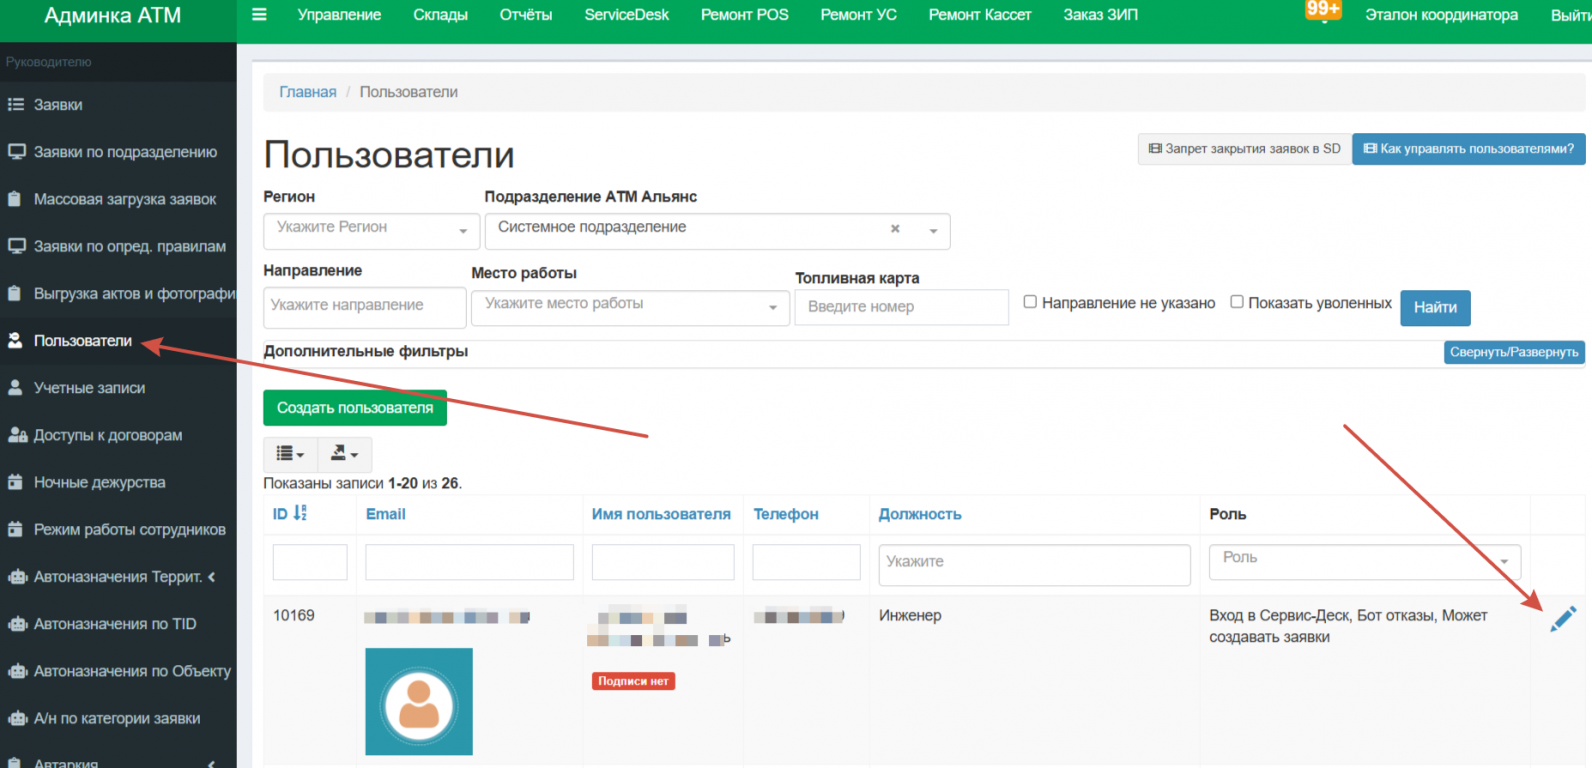
Task: Clear the Системное подразделение selection with x
Action: [x=895, y=229]
